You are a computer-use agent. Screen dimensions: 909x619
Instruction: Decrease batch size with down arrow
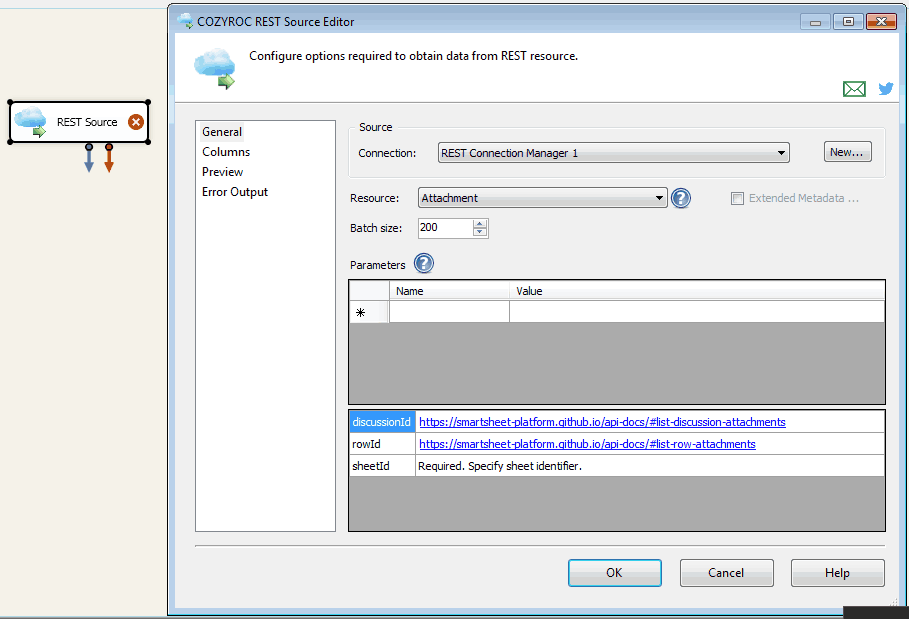[x=479, y=232]
